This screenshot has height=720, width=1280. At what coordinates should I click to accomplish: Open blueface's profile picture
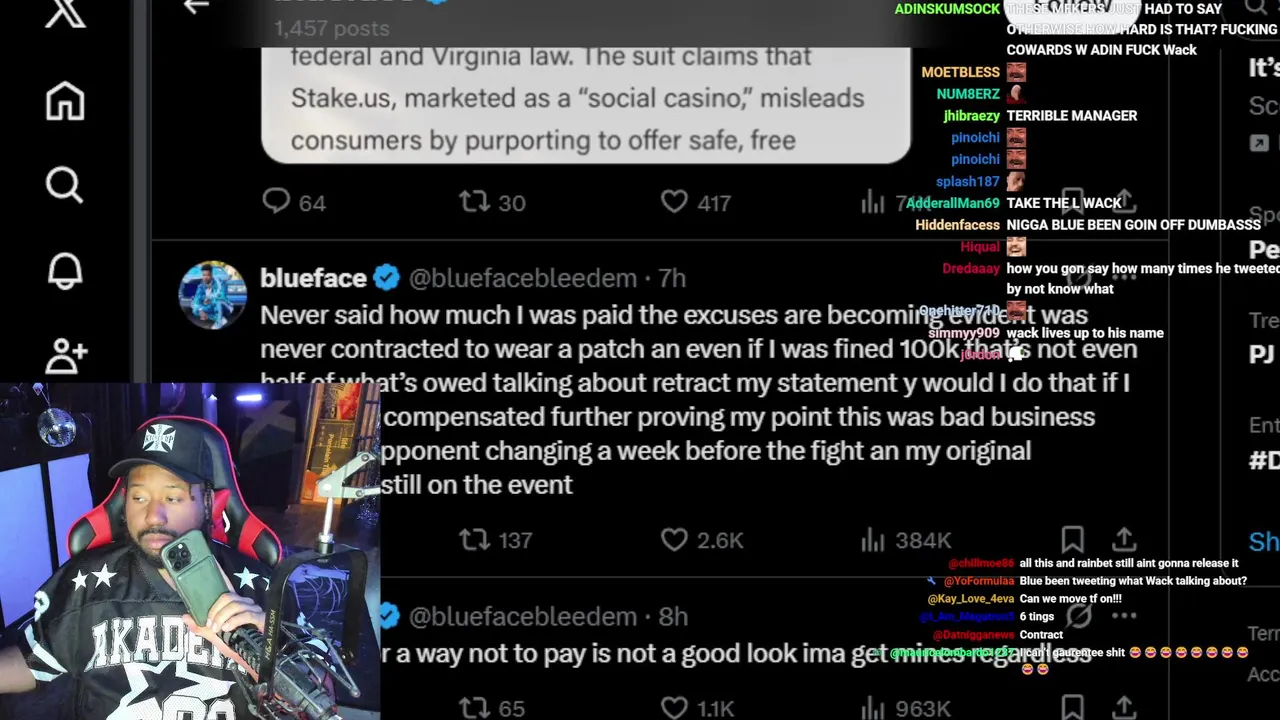tap(212, 295)
